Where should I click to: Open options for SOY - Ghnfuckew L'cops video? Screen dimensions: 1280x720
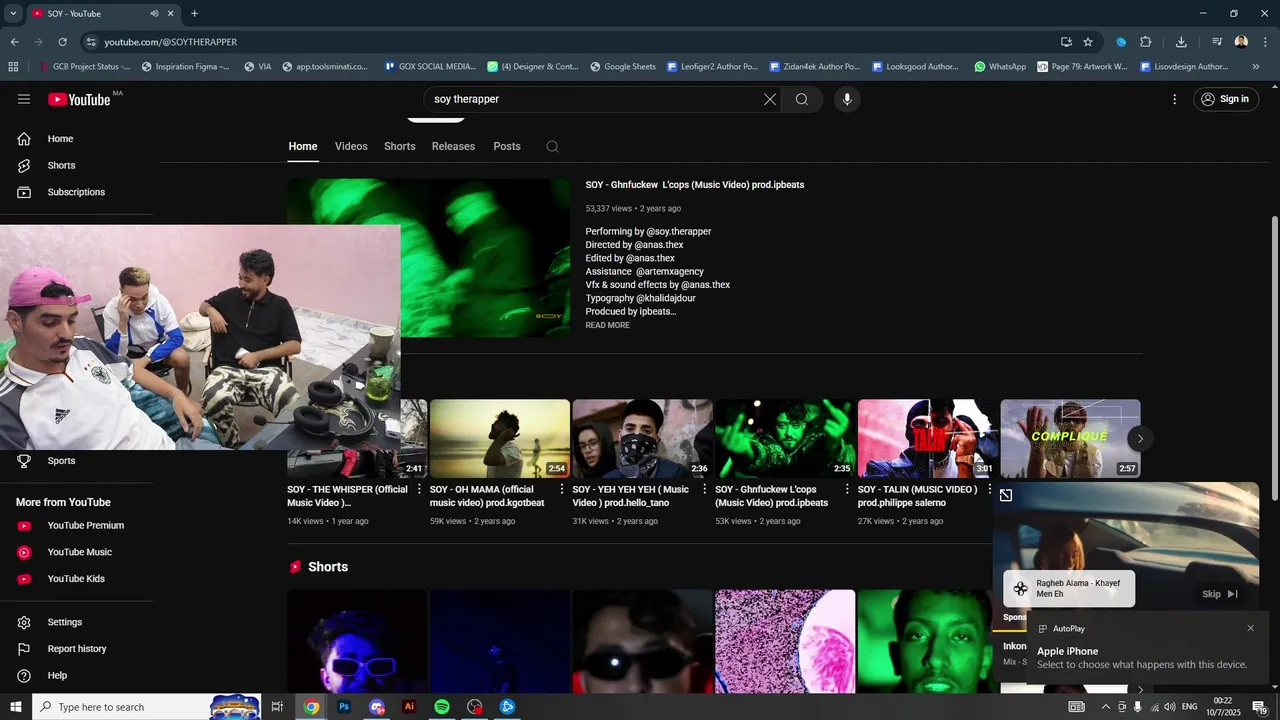pyautogui.click(x=848, y=490)
